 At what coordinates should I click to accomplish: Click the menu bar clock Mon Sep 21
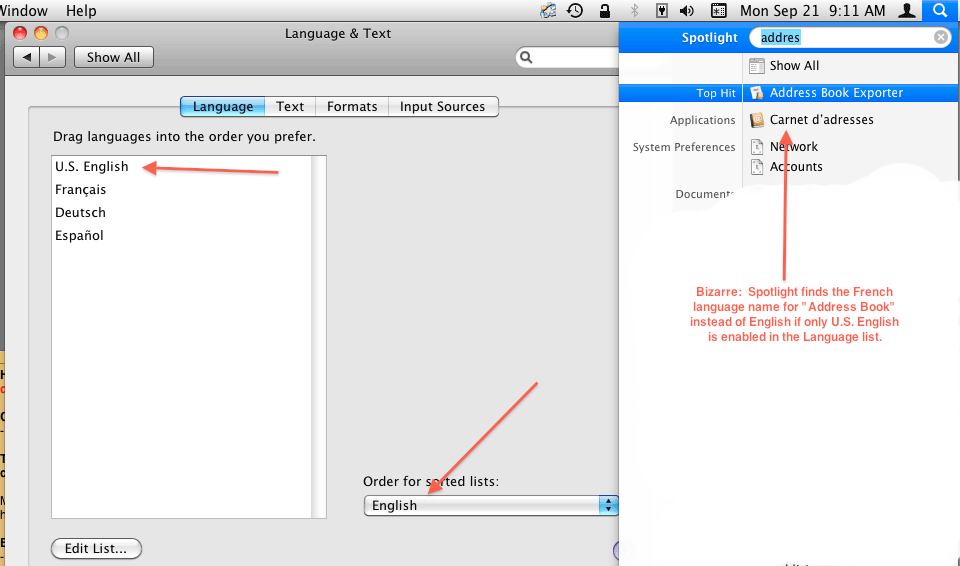point(812,10)
